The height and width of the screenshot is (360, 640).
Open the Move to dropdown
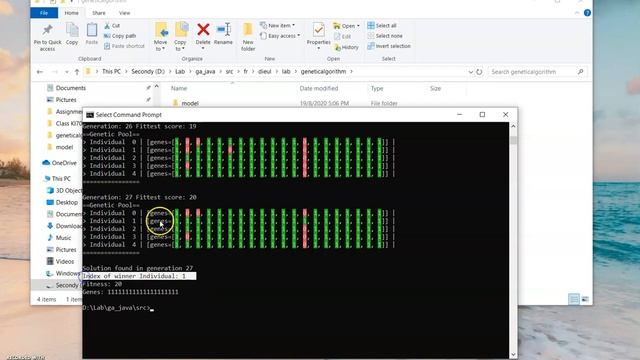(x=160, y=37)
